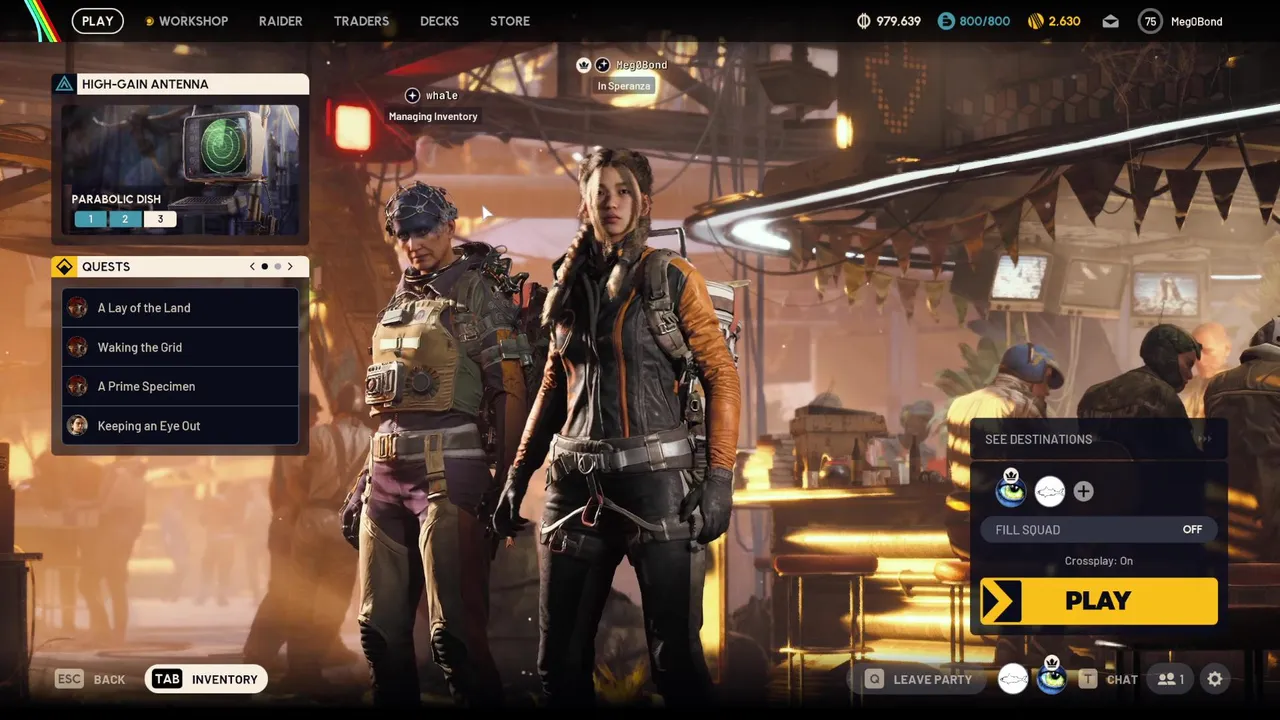Click the Managing Inventory status label
Viewport: 1280px width, 720px height.
click(433, 116)
